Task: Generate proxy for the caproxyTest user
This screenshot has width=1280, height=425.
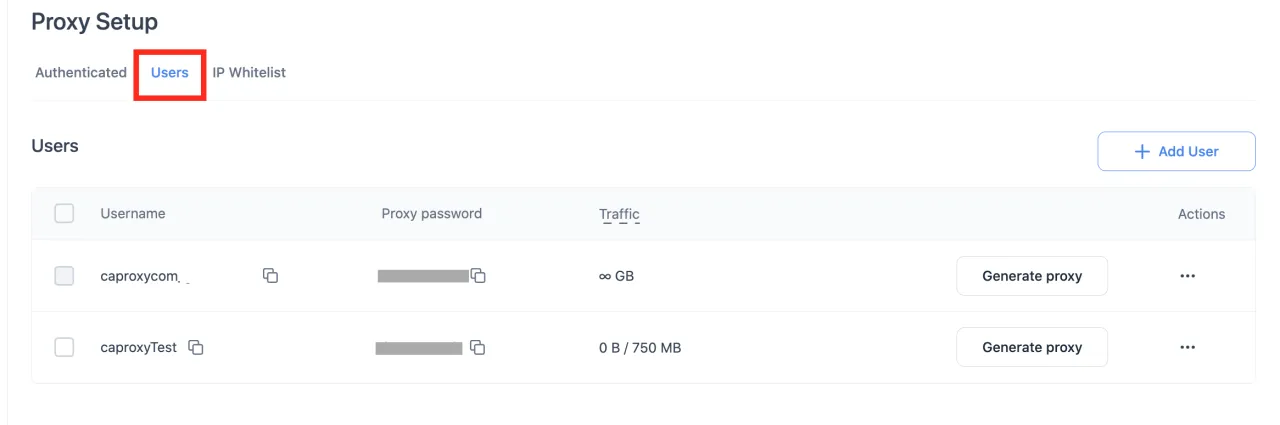Action: (x=1031, y=348)
